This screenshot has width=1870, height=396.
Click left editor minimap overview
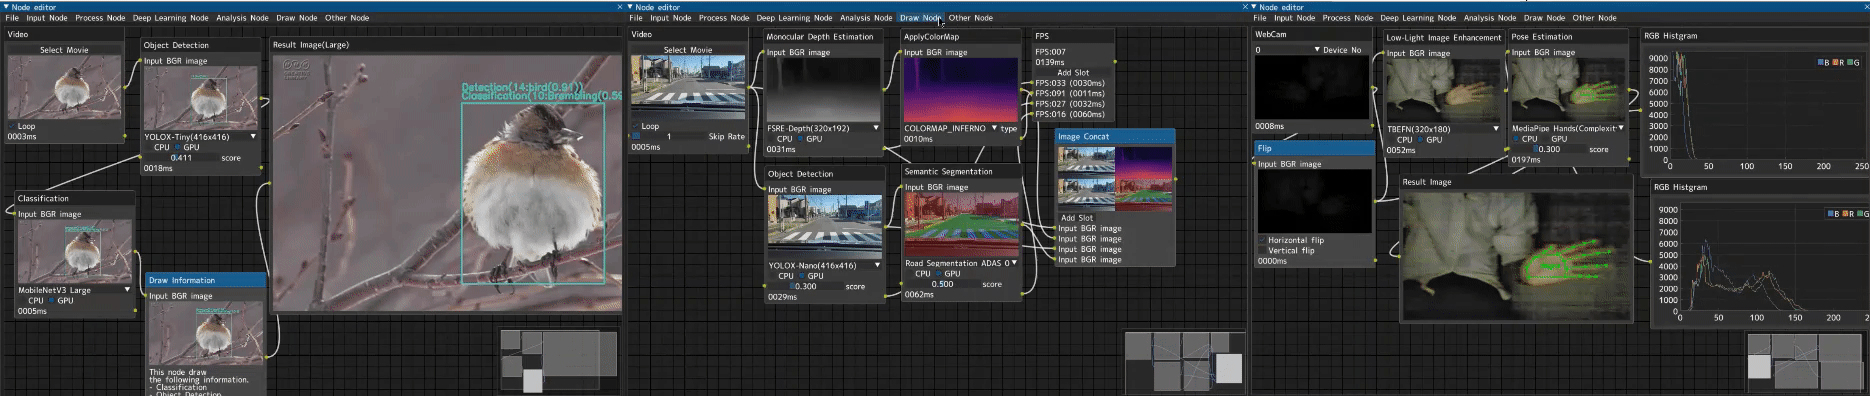(x=559, y=360)
